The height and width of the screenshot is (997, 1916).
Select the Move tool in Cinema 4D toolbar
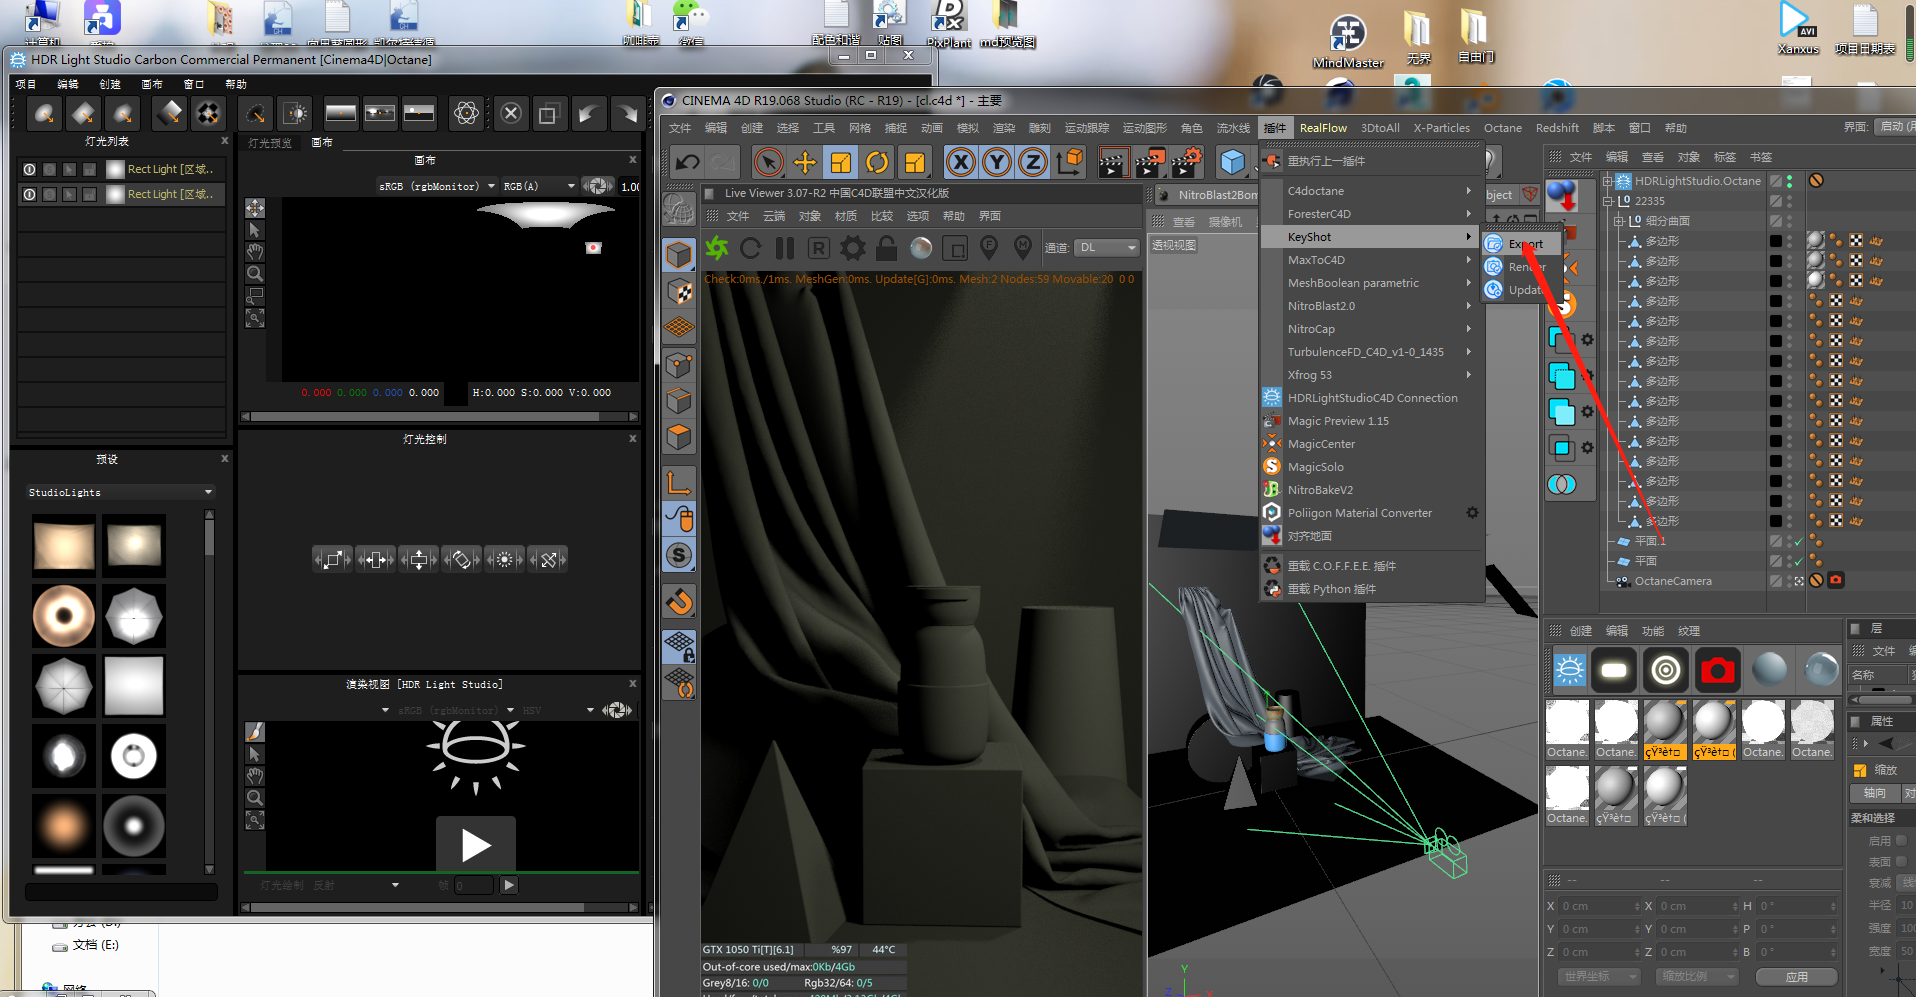tap(804, 161)
